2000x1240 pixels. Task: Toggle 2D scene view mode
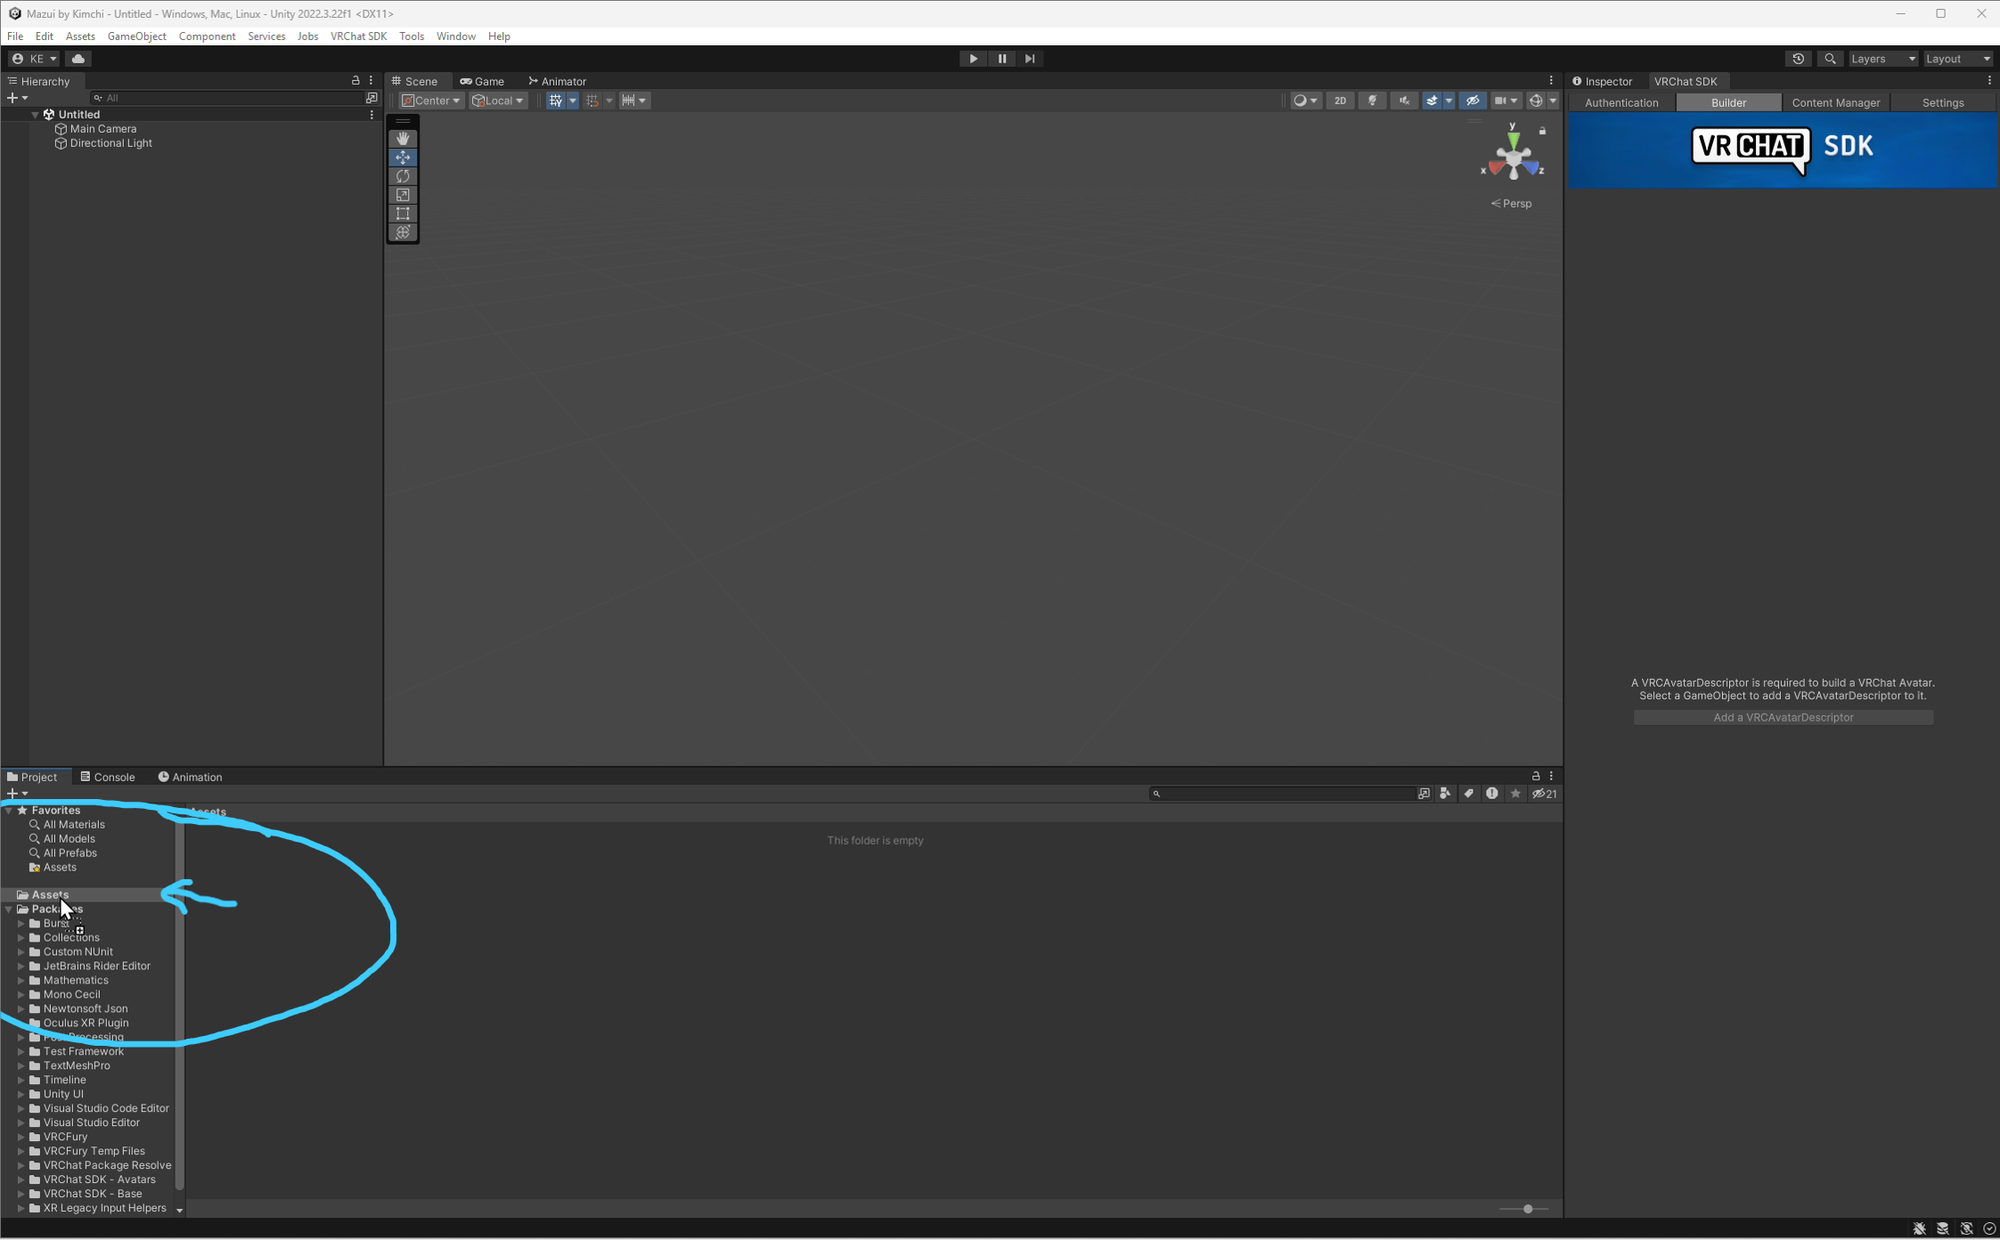point(1340,101)
